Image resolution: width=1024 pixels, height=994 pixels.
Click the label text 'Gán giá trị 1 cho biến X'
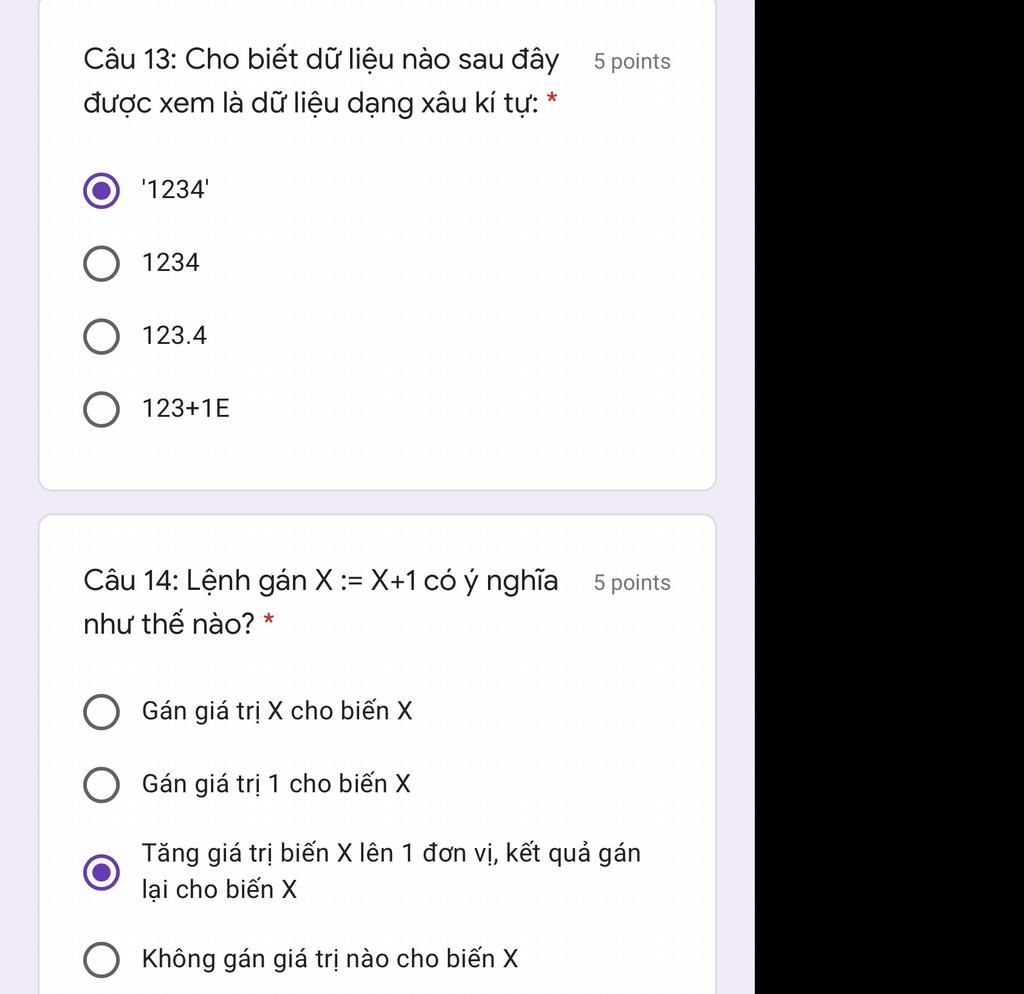click(x=276, y=784)
